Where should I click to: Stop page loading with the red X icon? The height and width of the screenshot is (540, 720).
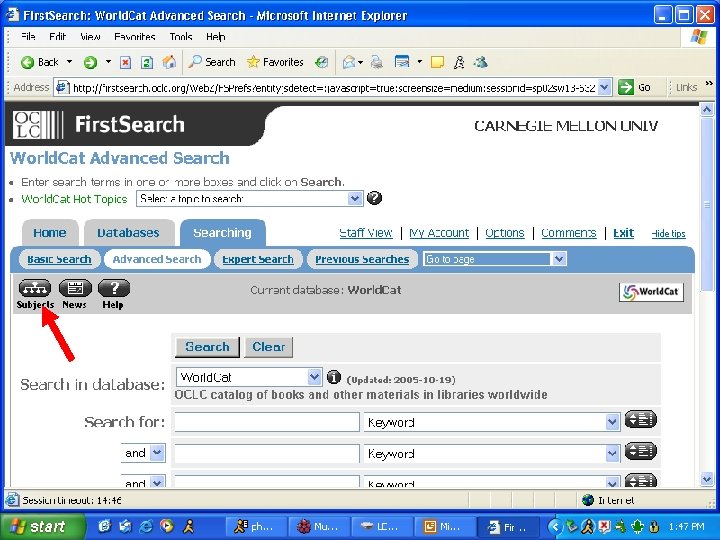coord(125,62)
